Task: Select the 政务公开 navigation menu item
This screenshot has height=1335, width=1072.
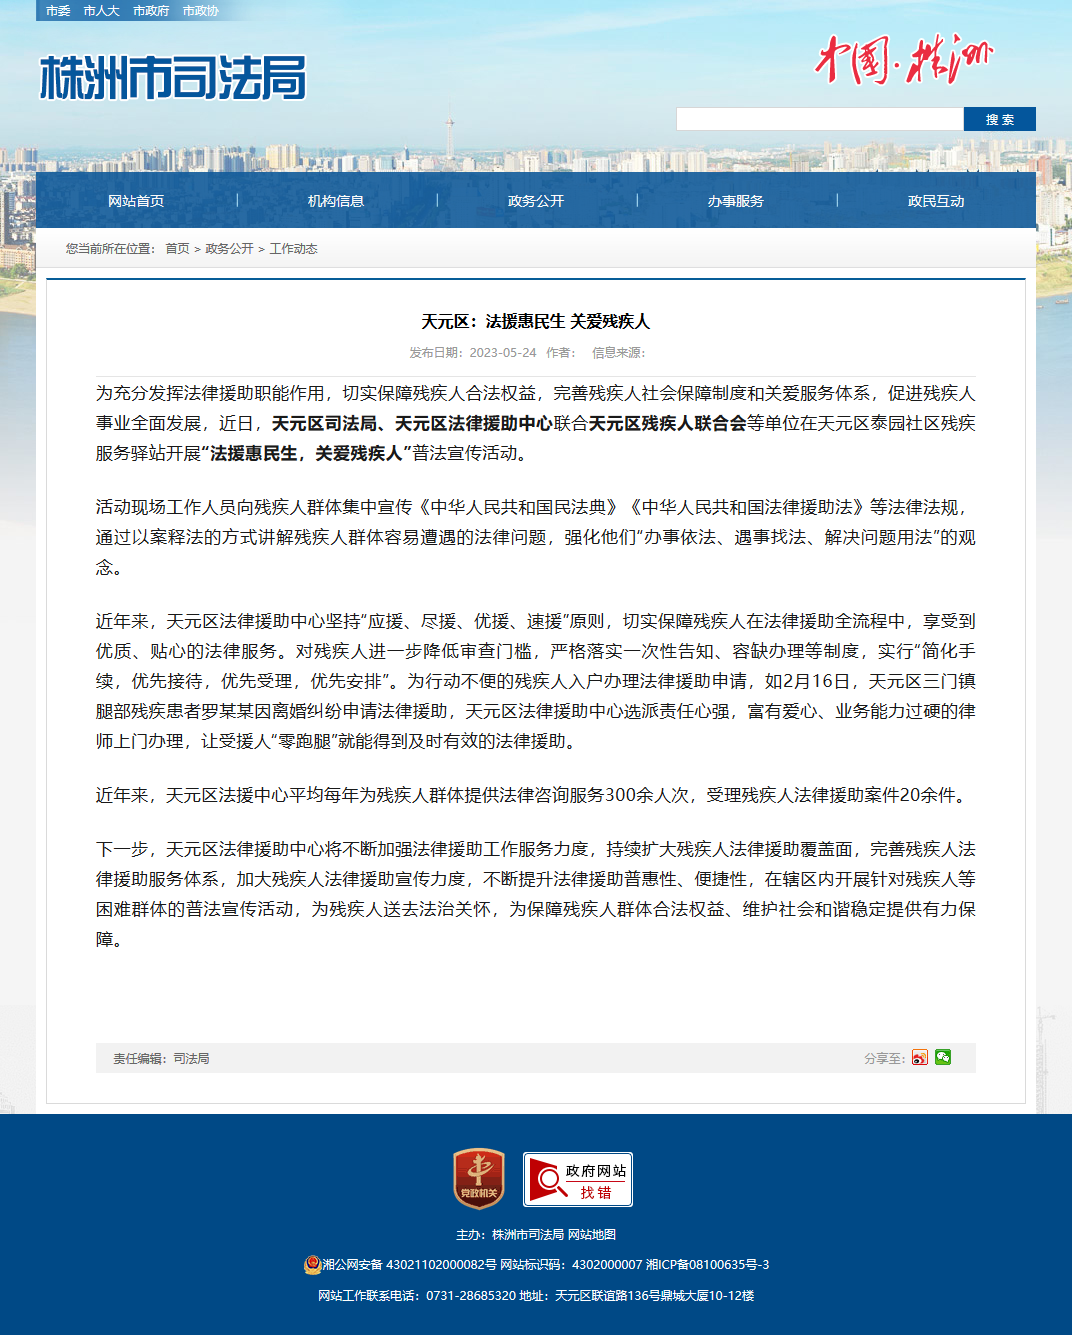Action: 536,201
